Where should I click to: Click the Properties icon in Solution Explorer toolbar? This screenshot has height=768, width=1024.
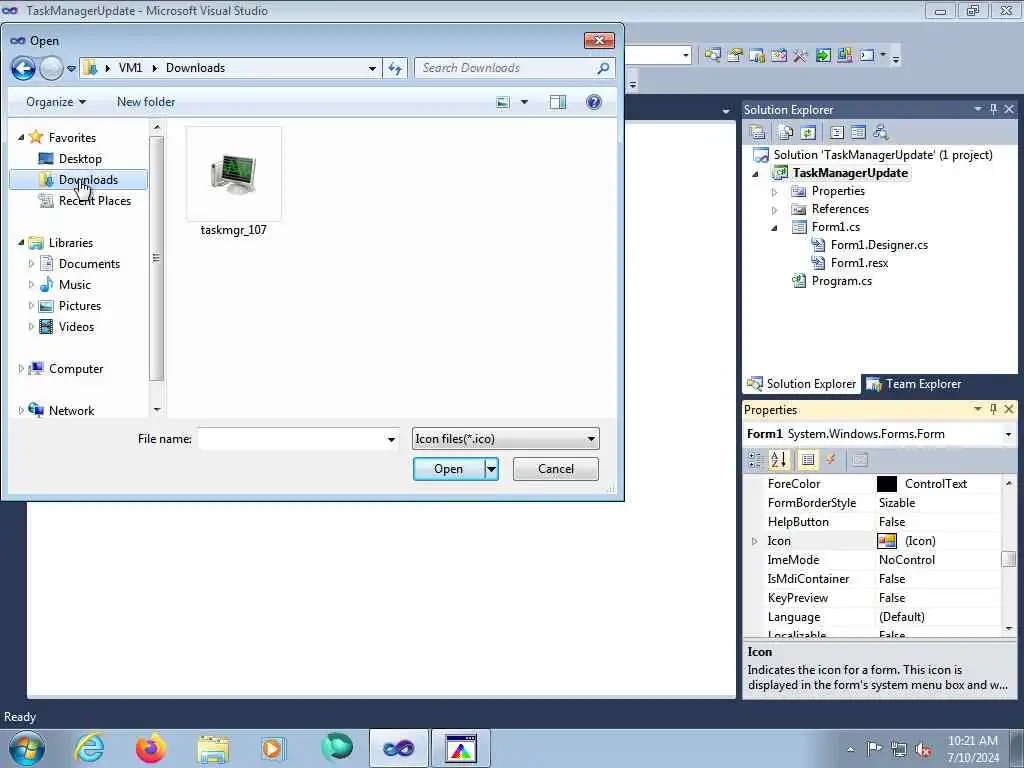point(758,132)
